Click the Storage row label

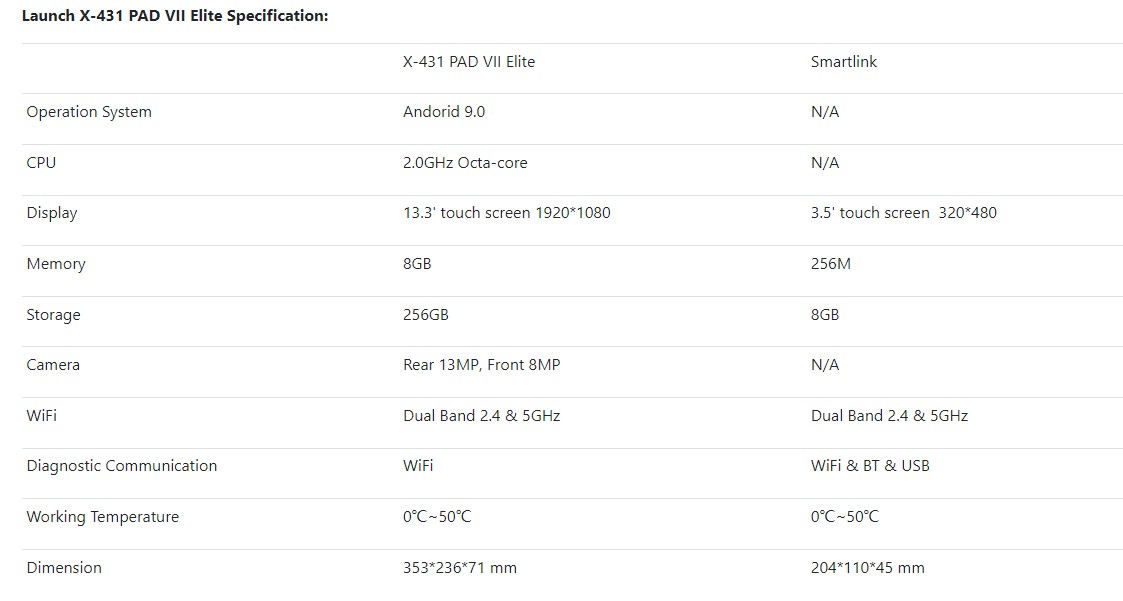click(54, 315)
